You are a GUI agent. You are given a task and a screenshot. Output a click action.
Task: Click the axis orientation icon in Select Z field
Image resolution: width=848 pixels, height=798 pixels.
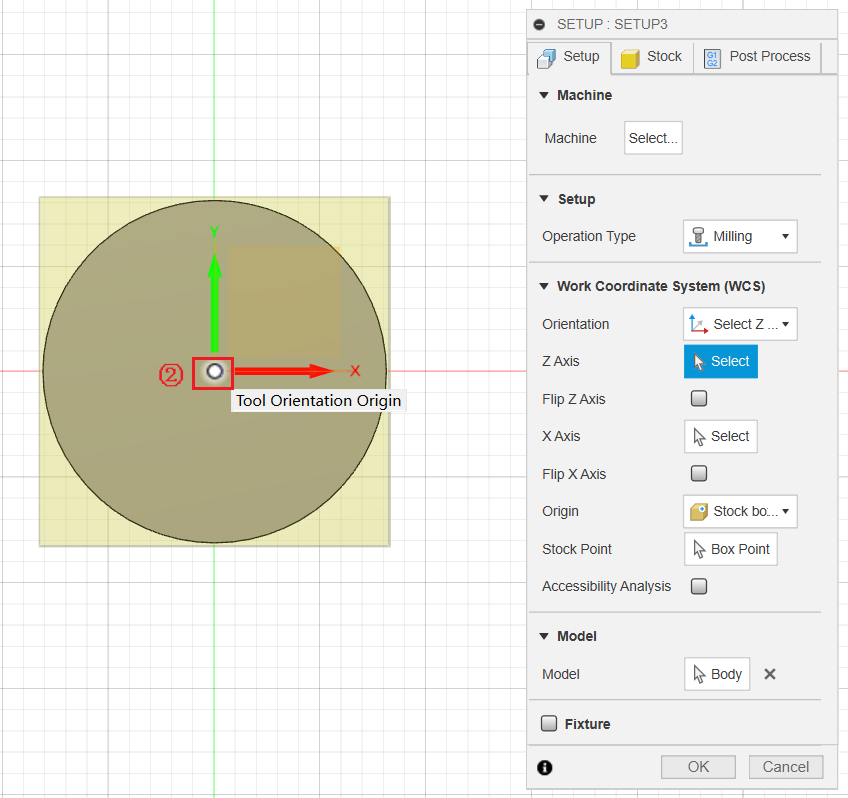click(x=697, y=324)
